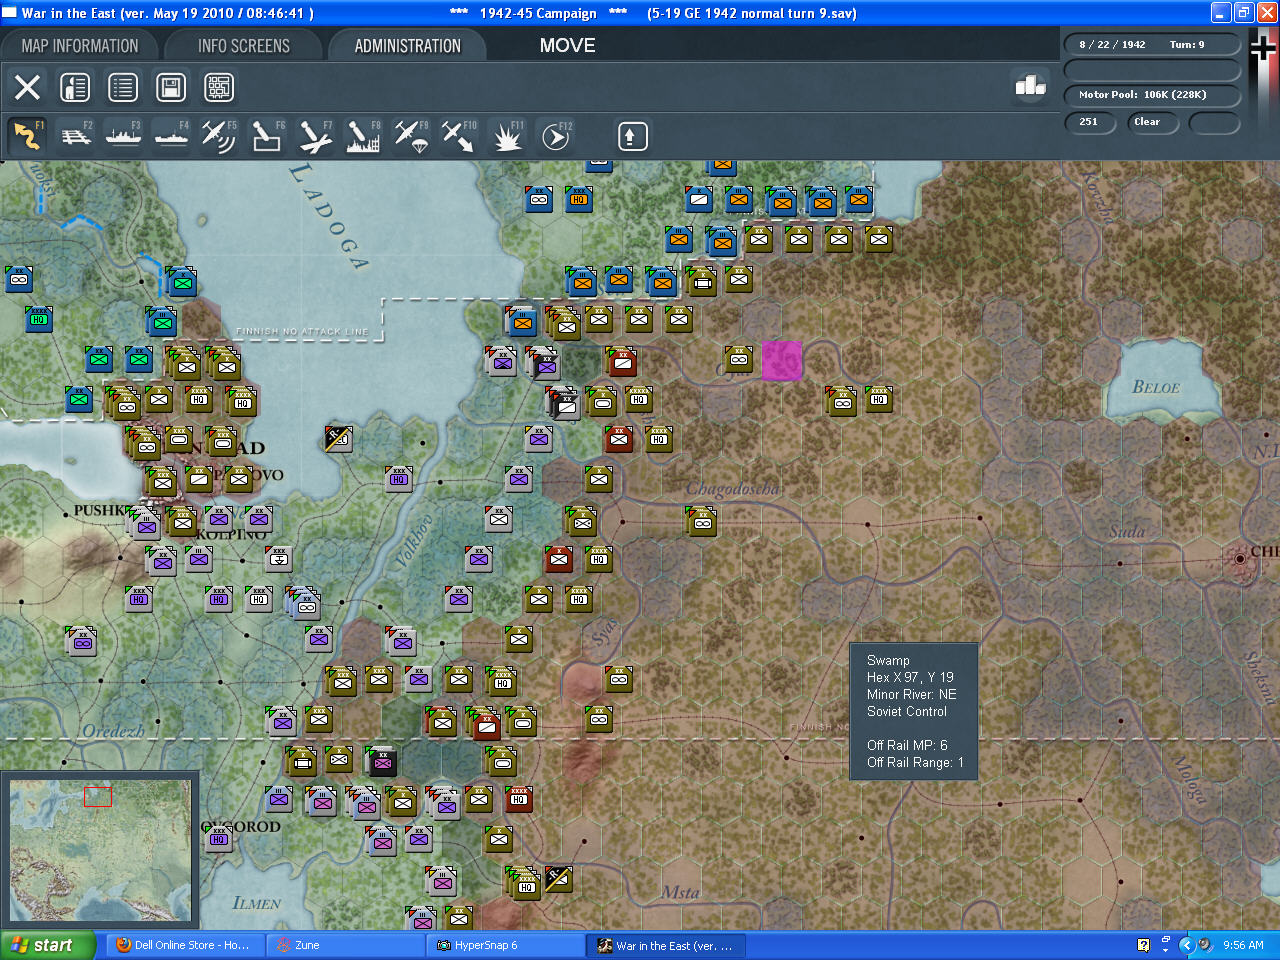Select the F10 air transfer icon

[x=459, y=136]
